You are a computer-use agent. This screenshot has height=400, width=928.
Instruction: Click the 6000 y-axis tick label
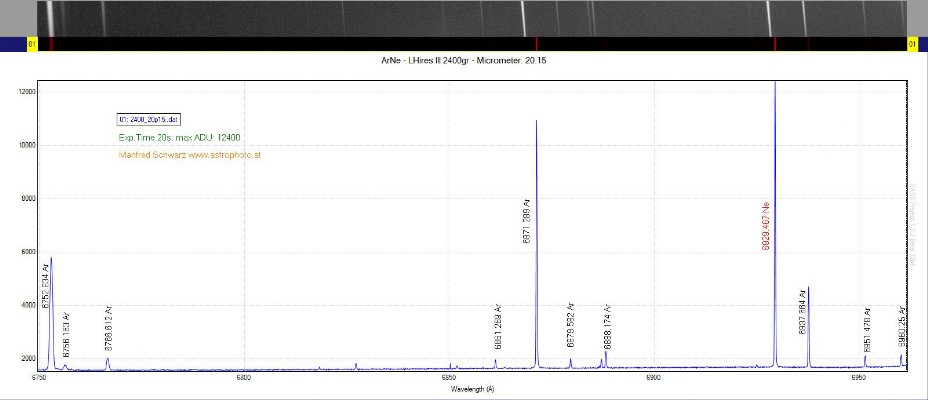28,251
